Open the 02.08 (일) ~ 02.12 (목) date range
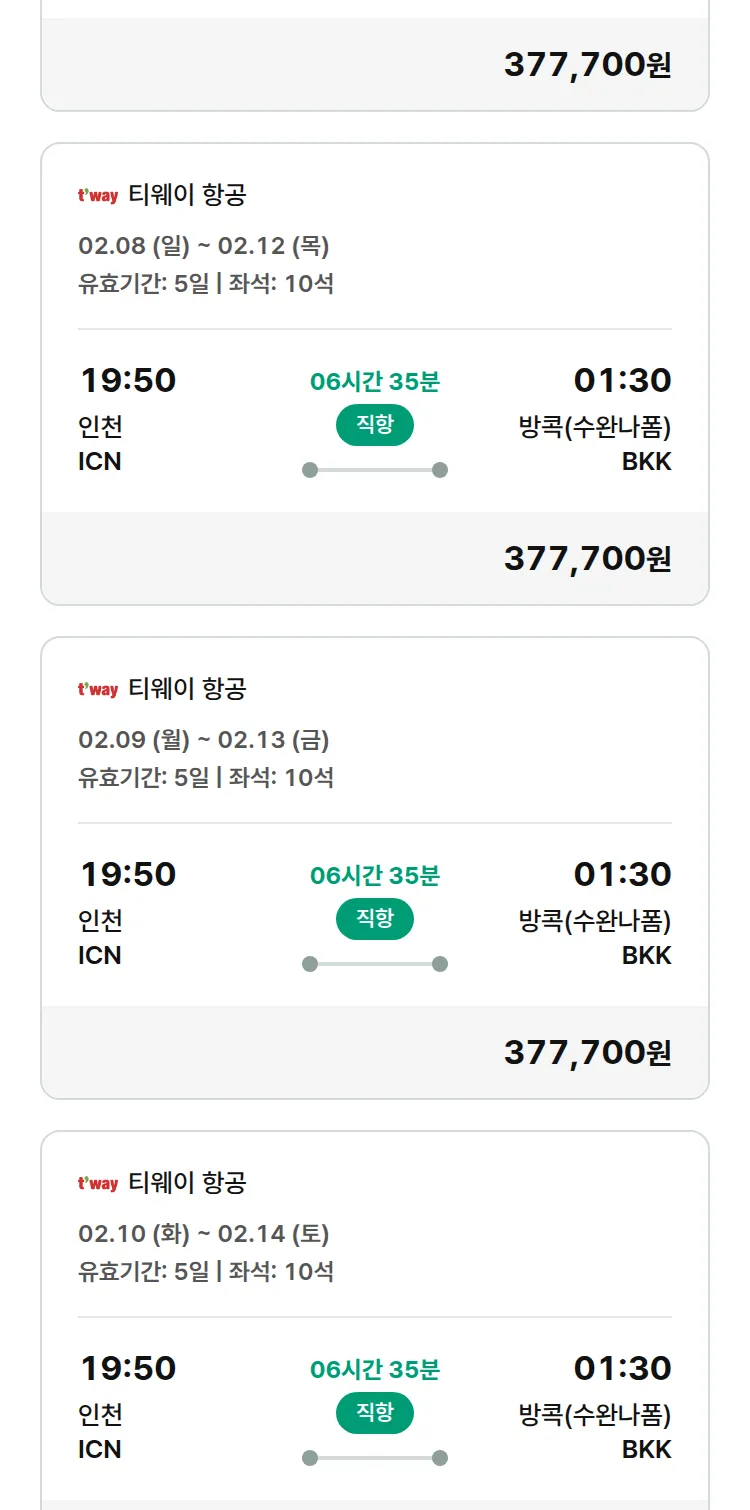 204,246
